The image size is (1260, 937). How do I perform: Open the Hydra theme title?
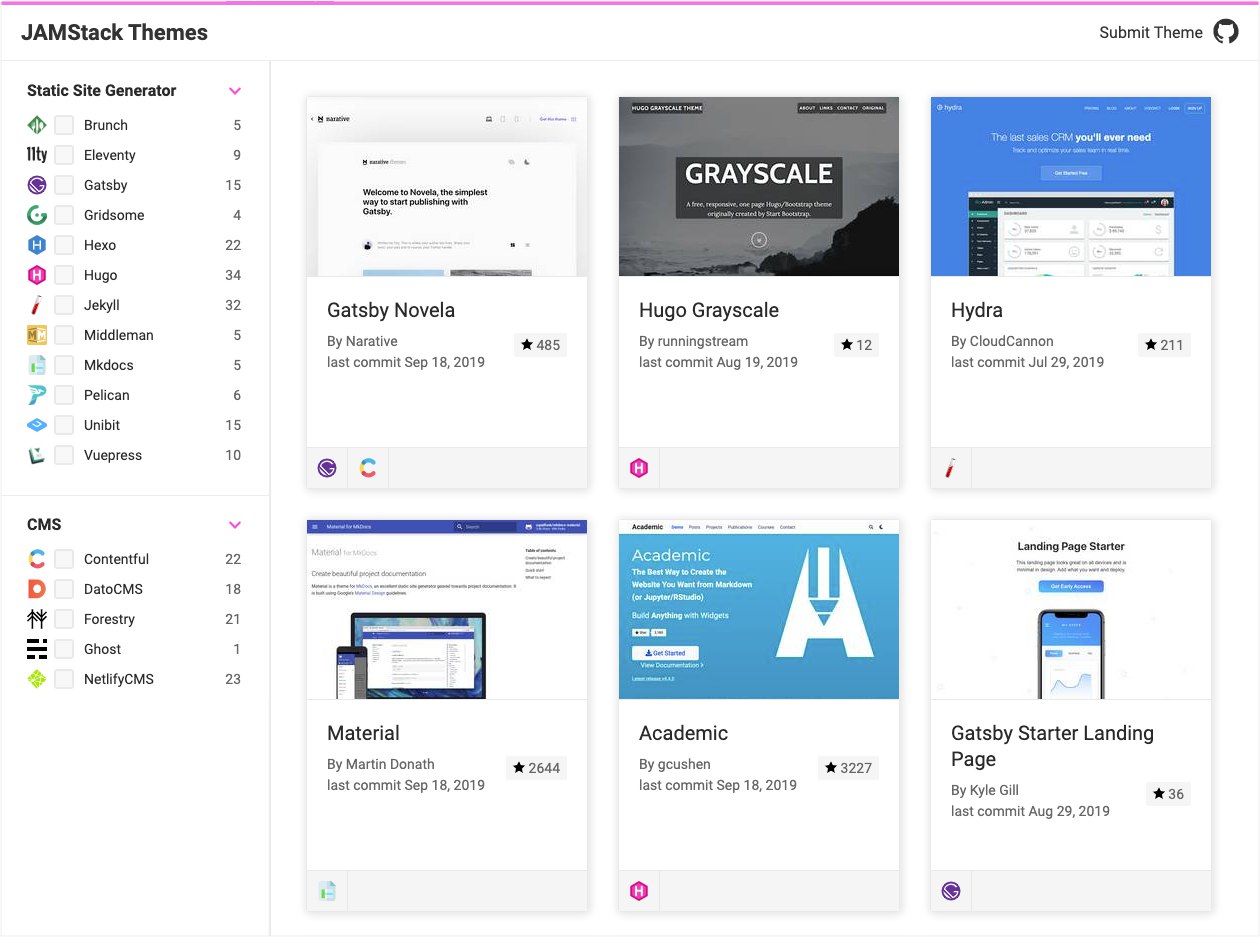(977, 310)
